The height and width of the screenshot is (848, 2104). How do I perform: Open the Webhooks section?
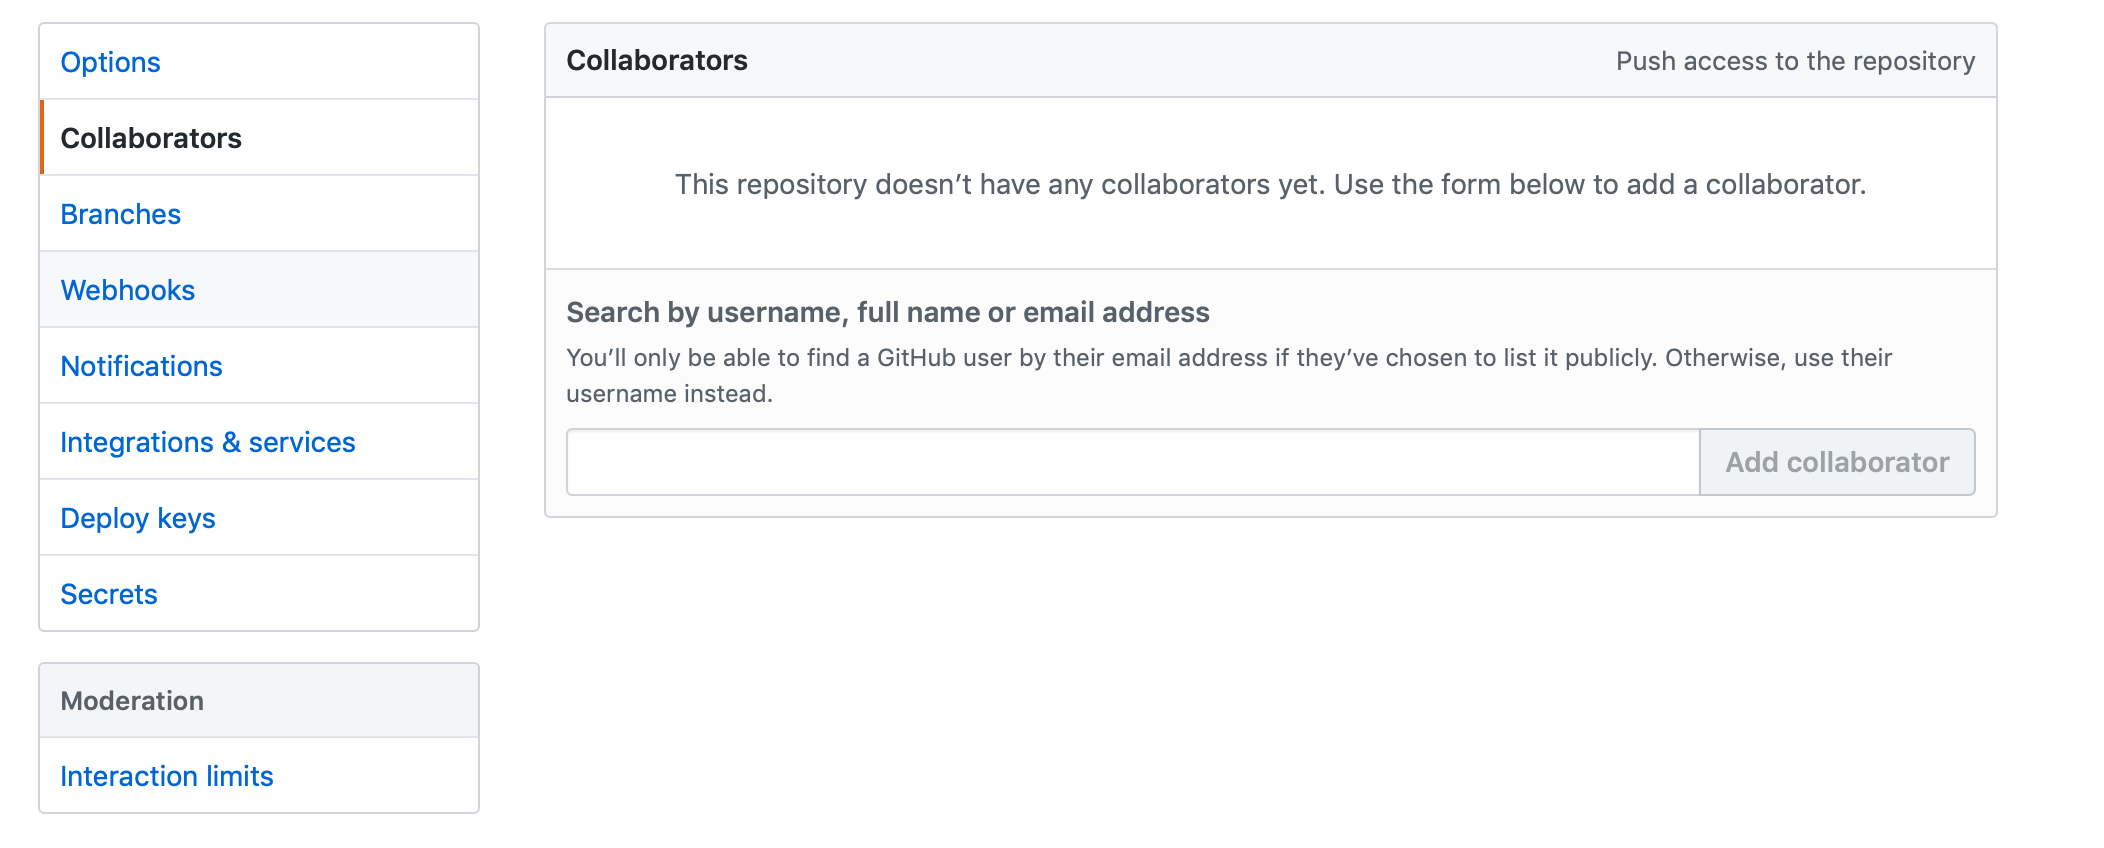pos(127,290)
